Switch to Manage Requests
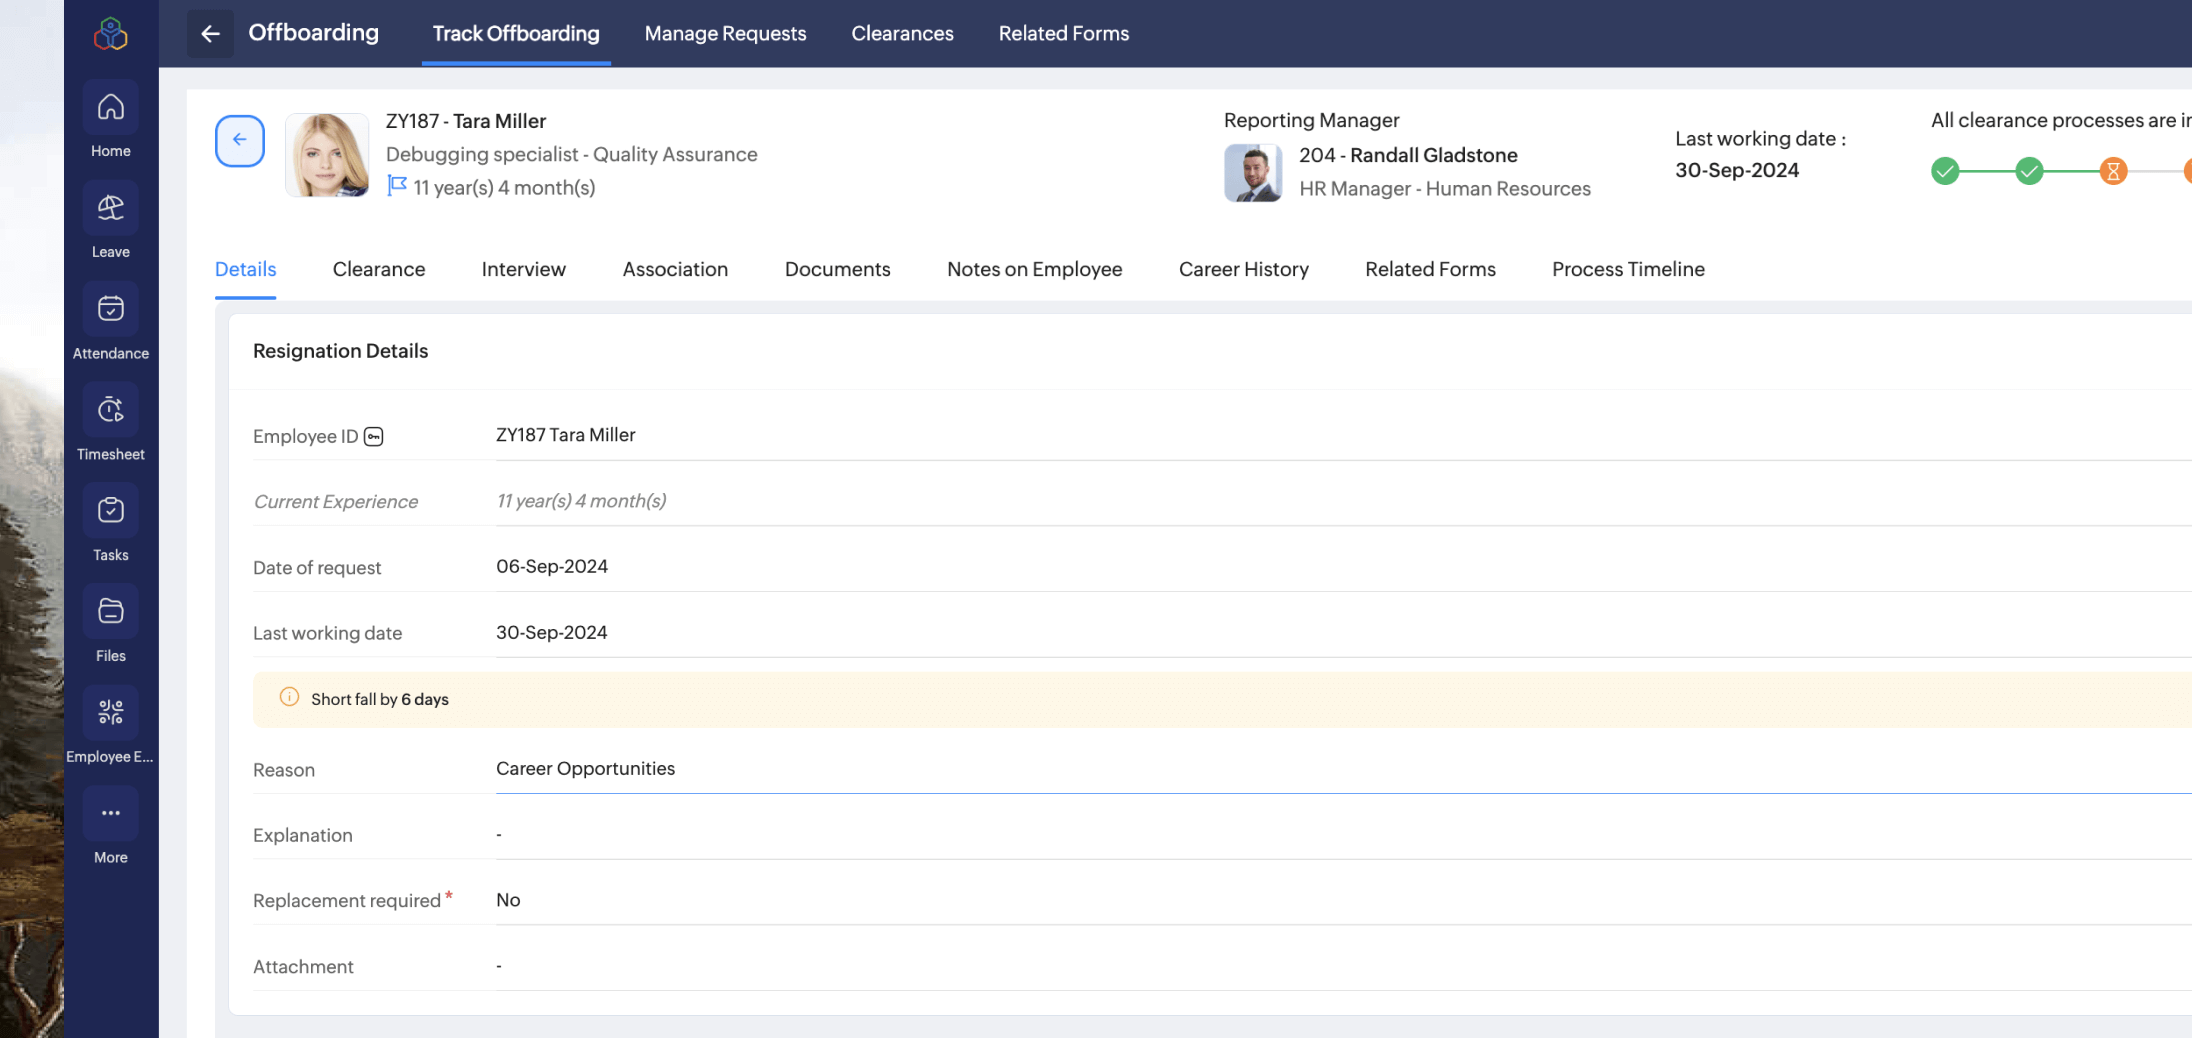2192x1038 pixels. (x=725, y=33)
